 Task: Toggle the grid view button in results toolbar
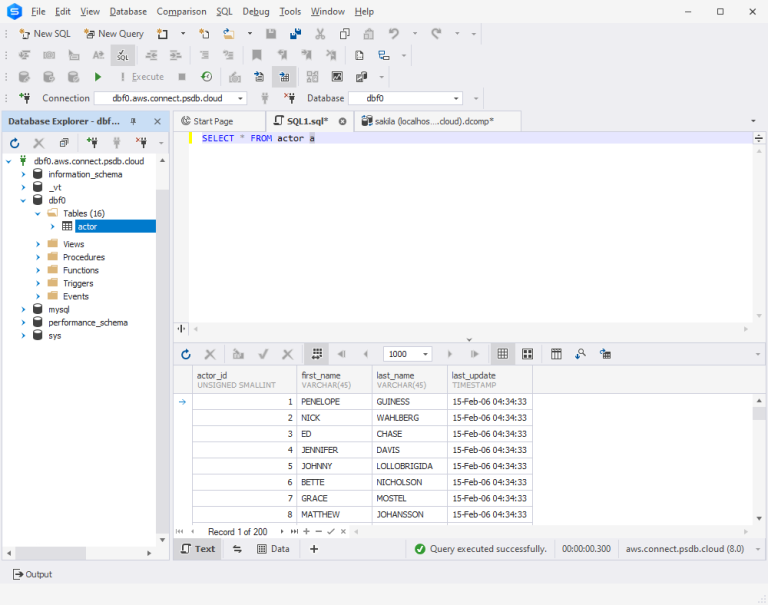pos(503,354)
